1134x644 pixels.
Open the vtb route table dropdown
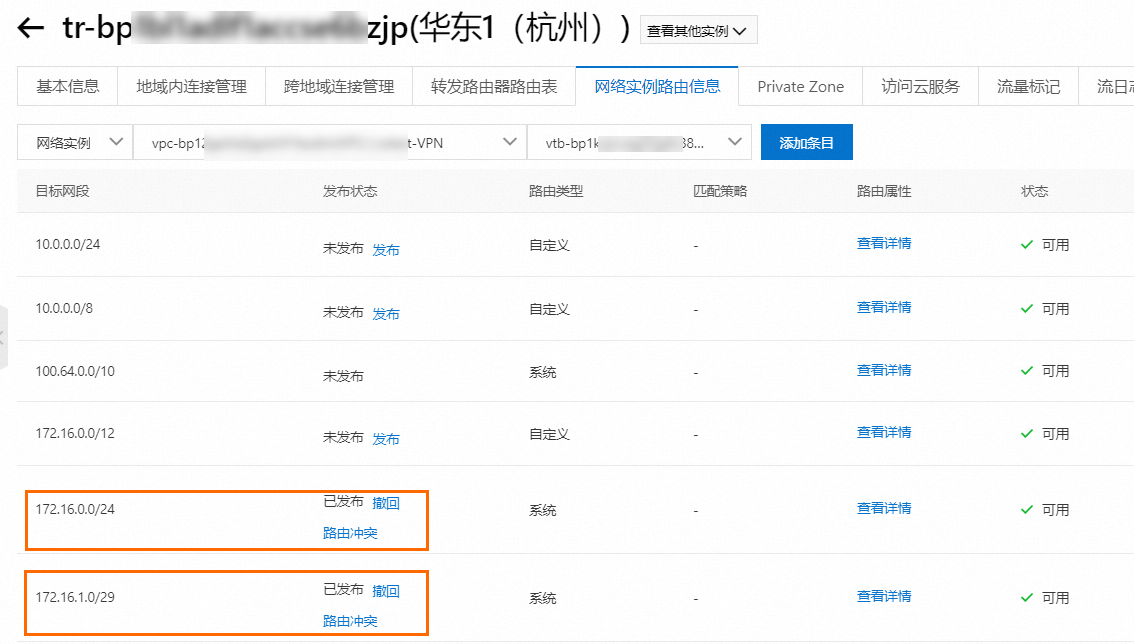click(640, 141)
